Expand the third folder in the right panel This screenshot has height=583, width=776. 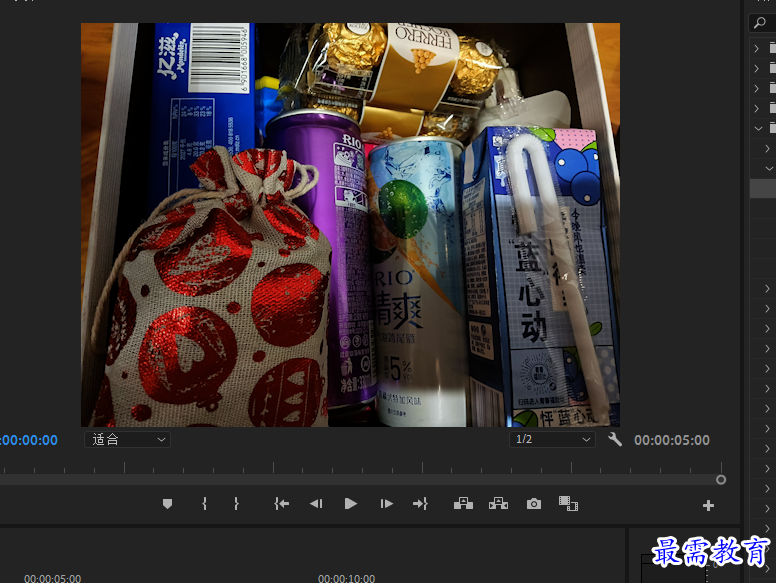756,88
